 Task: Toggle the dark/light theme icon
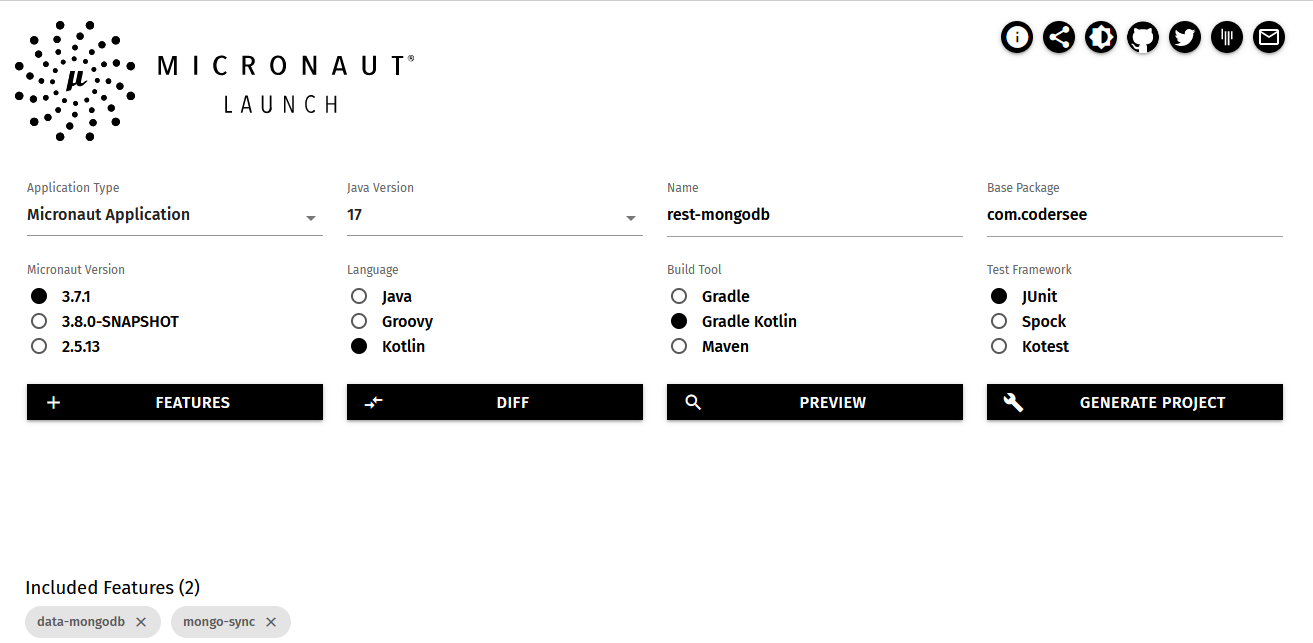click(x=1101, y=38)
